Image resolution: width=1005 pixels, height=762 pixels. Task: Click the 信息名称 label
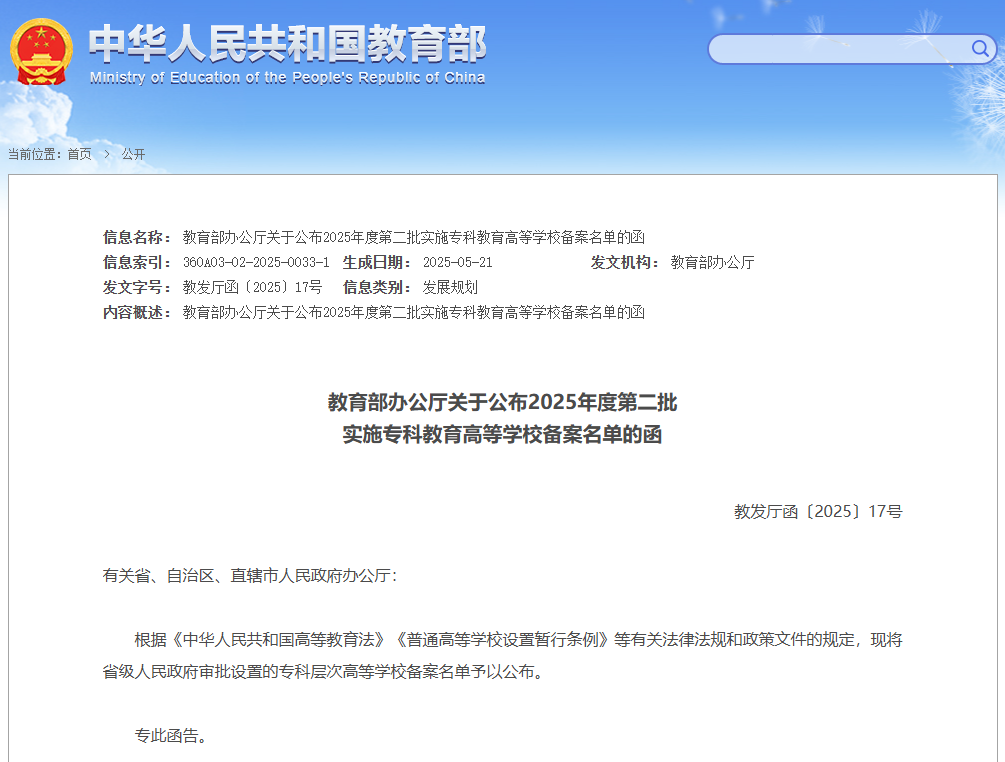(137, 237)
